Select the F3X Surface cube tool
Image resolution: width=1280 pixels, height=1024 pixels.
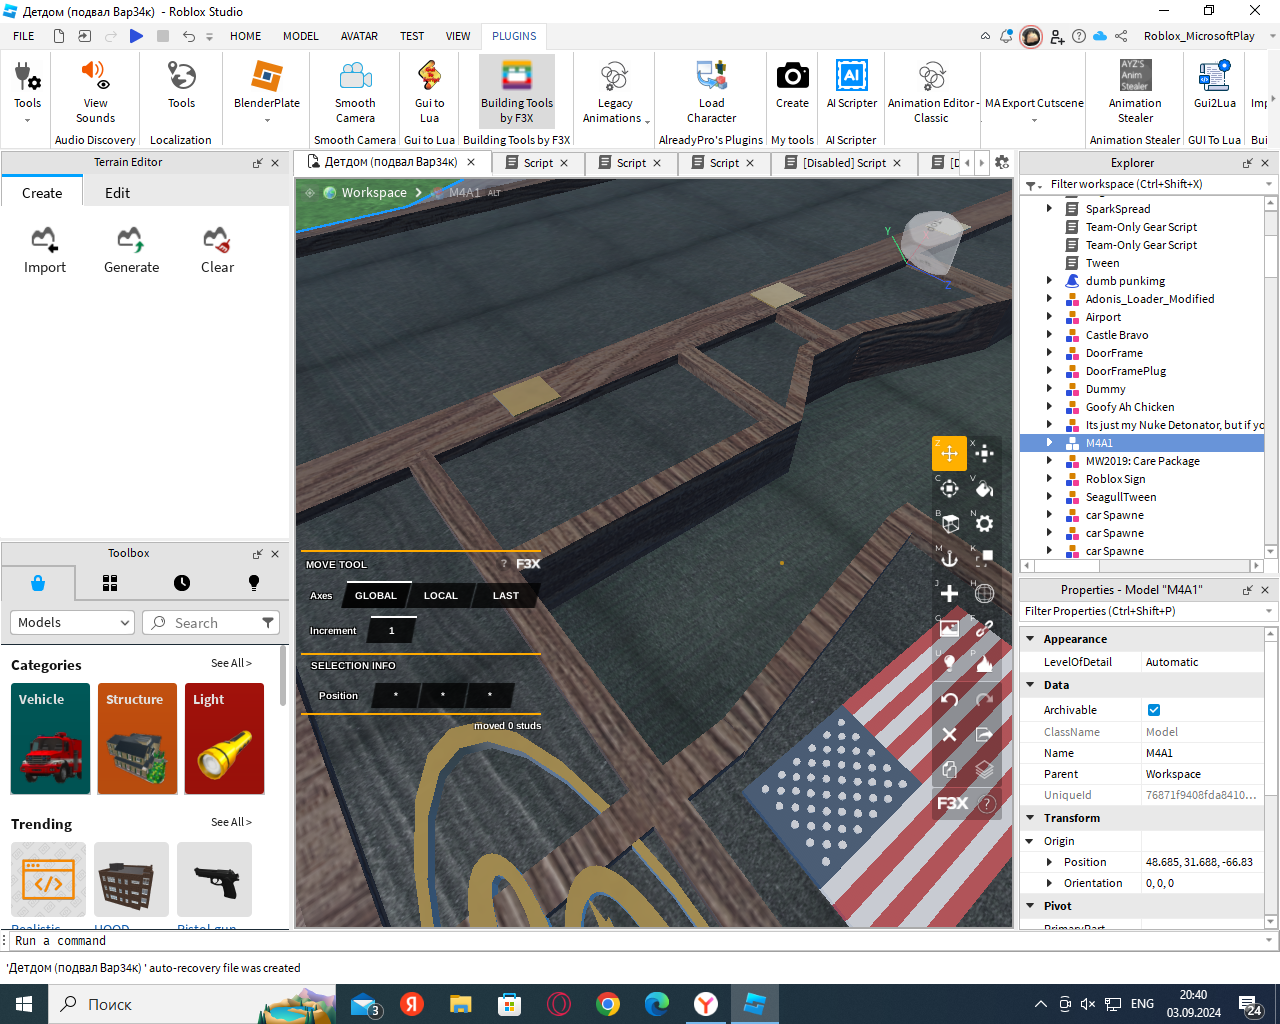pos(949,523)
